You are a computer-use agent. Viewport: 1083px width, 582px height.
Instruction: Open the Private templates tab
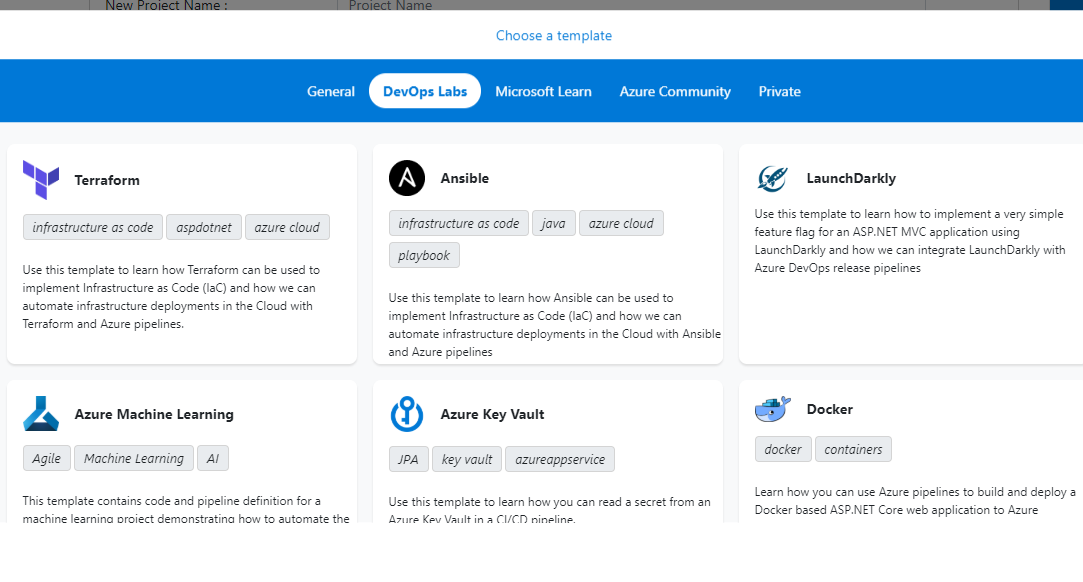coord(779,91)
